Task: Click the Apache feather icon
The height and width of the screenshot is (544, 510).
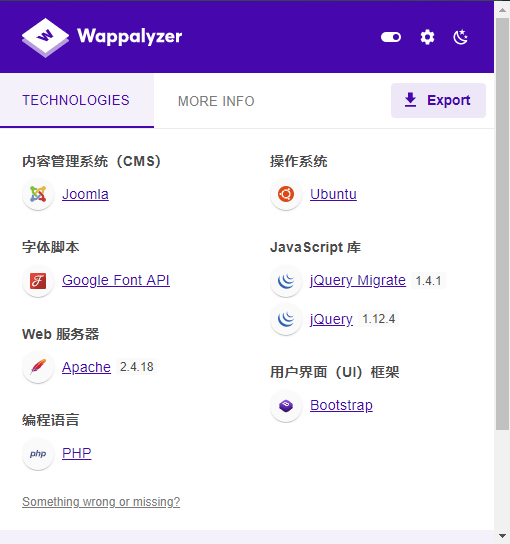Action: [x=38, y=367]
